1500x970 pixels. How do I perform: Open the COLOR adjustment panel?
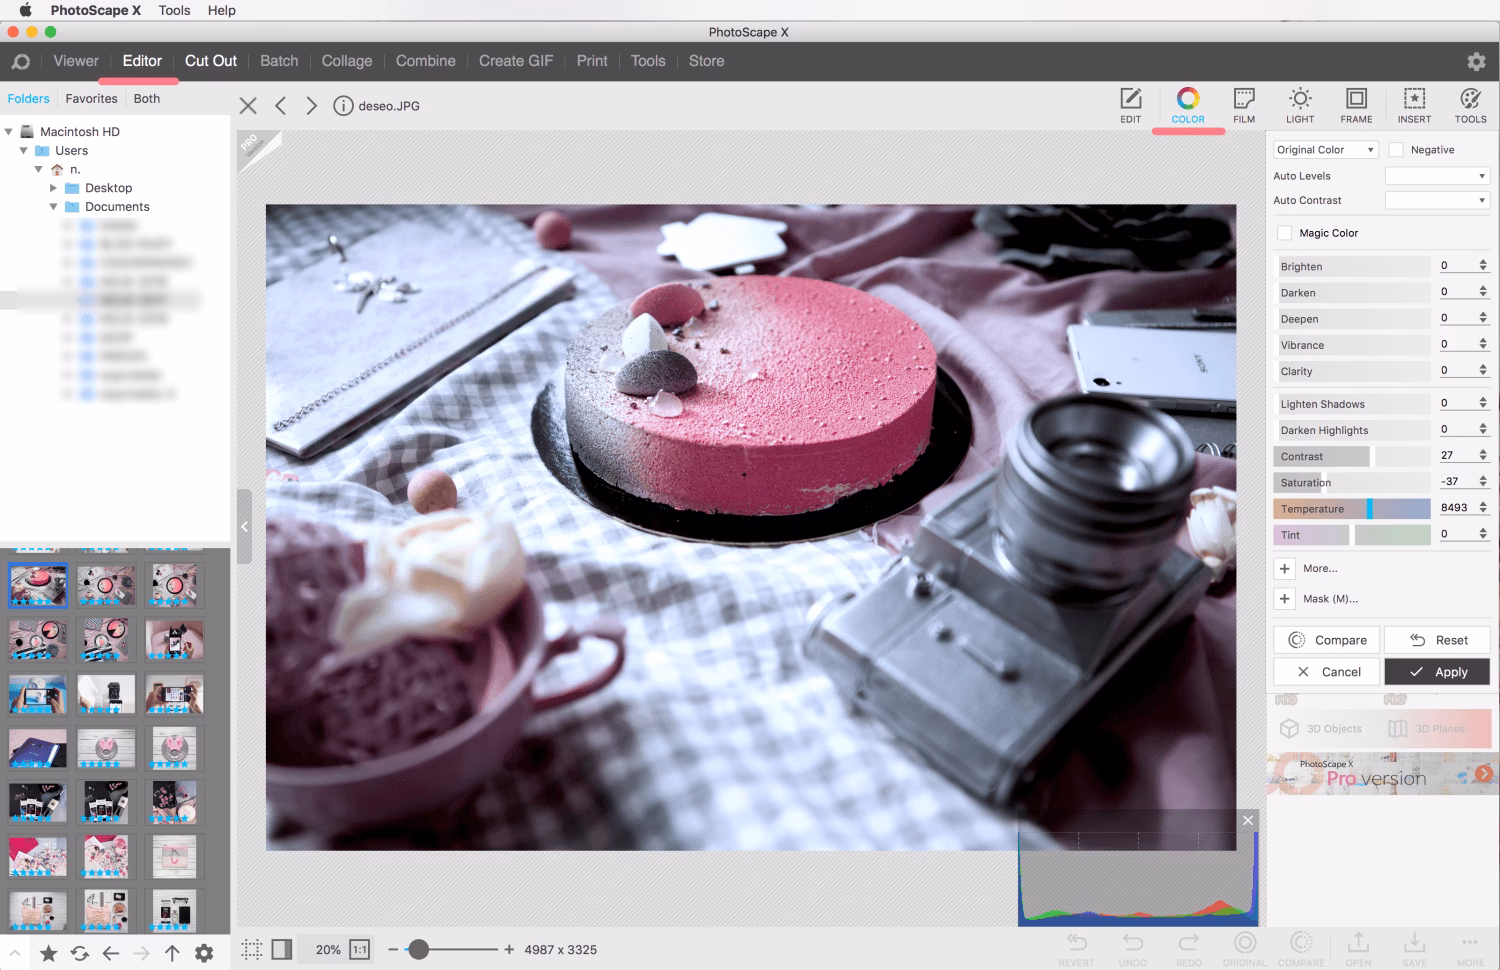pos(1188,105)
